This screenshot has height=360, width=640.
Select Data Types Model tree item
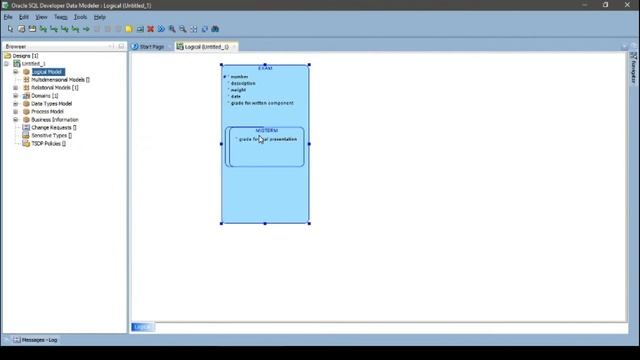pos(51,104)
